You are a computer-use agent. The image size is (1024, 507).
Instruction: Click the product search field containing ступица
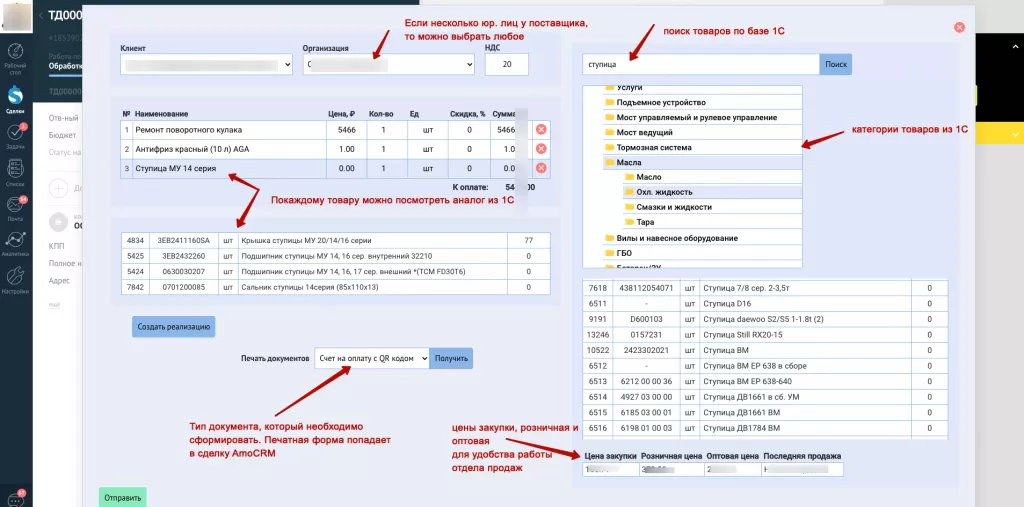point(700,65)
